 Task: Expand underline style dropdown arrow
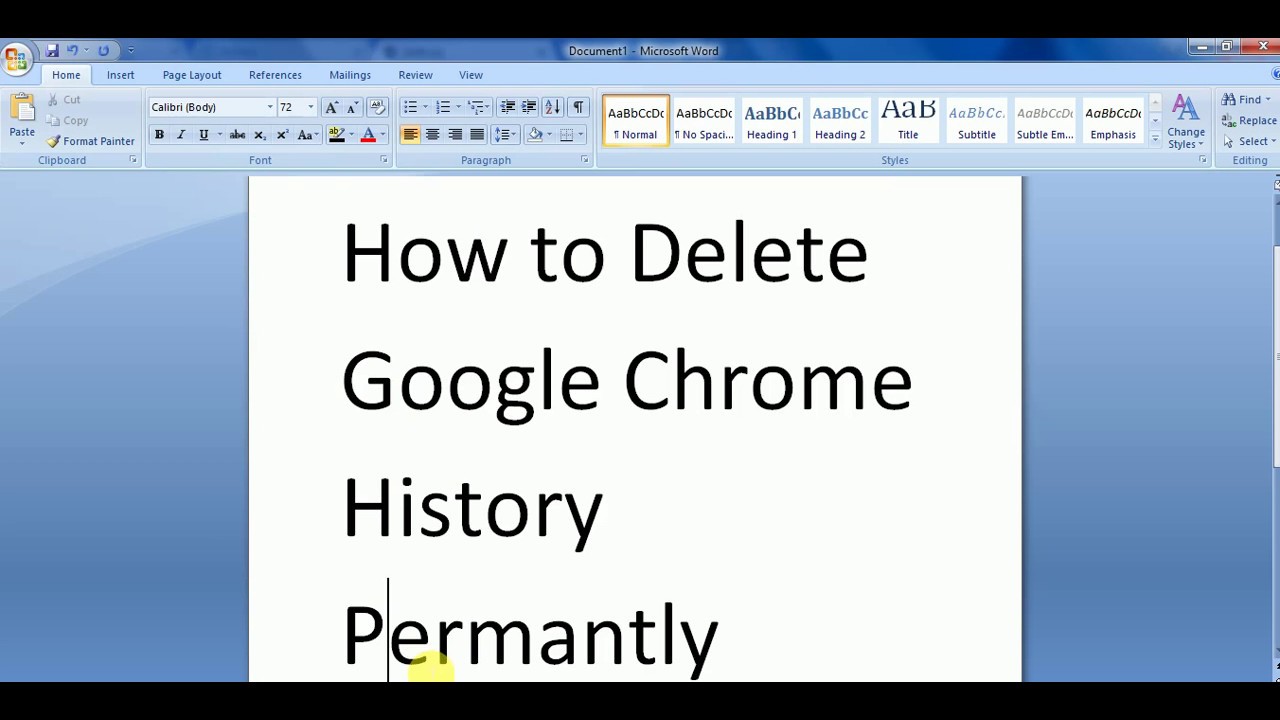[218, 135]
